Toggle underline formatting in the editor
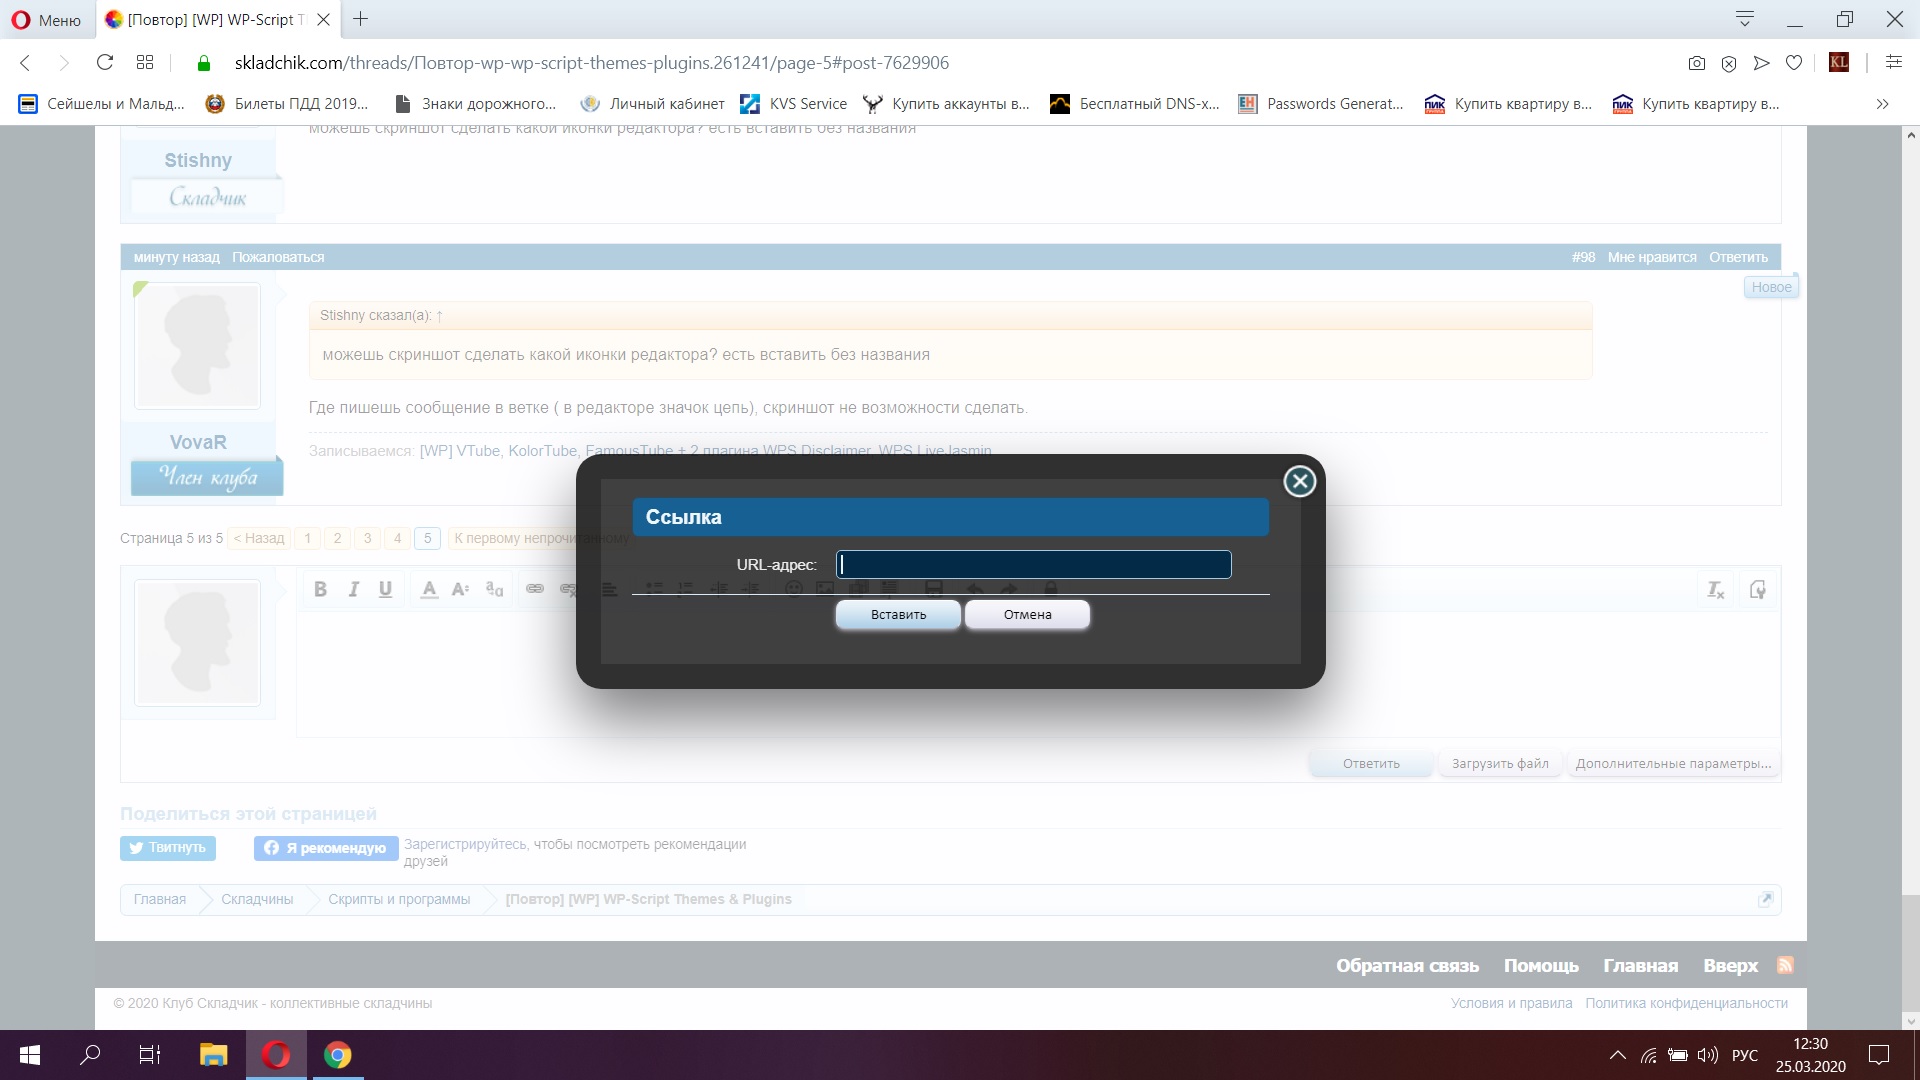1920x1080 pixels. pyautogui.click(x=385, y=590)
